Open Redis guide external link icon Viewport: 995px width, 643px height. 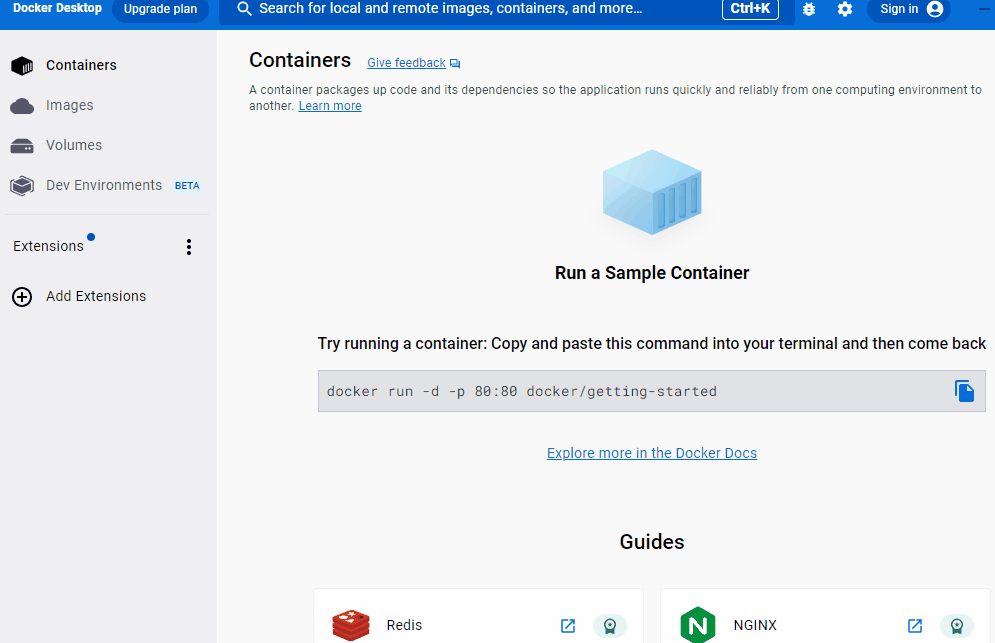[568, 626]
